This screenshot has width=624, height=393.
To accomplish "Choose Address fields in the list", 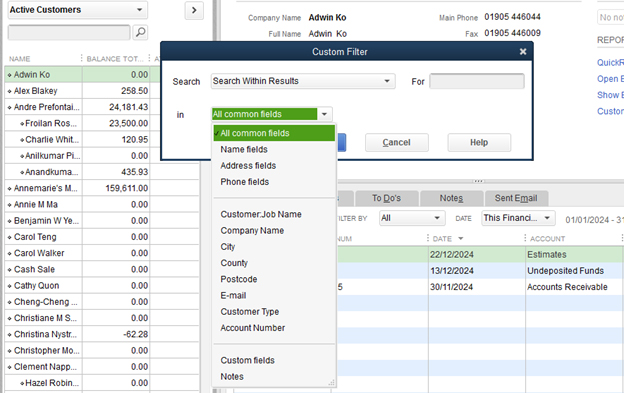I will [x=248, y=166].
